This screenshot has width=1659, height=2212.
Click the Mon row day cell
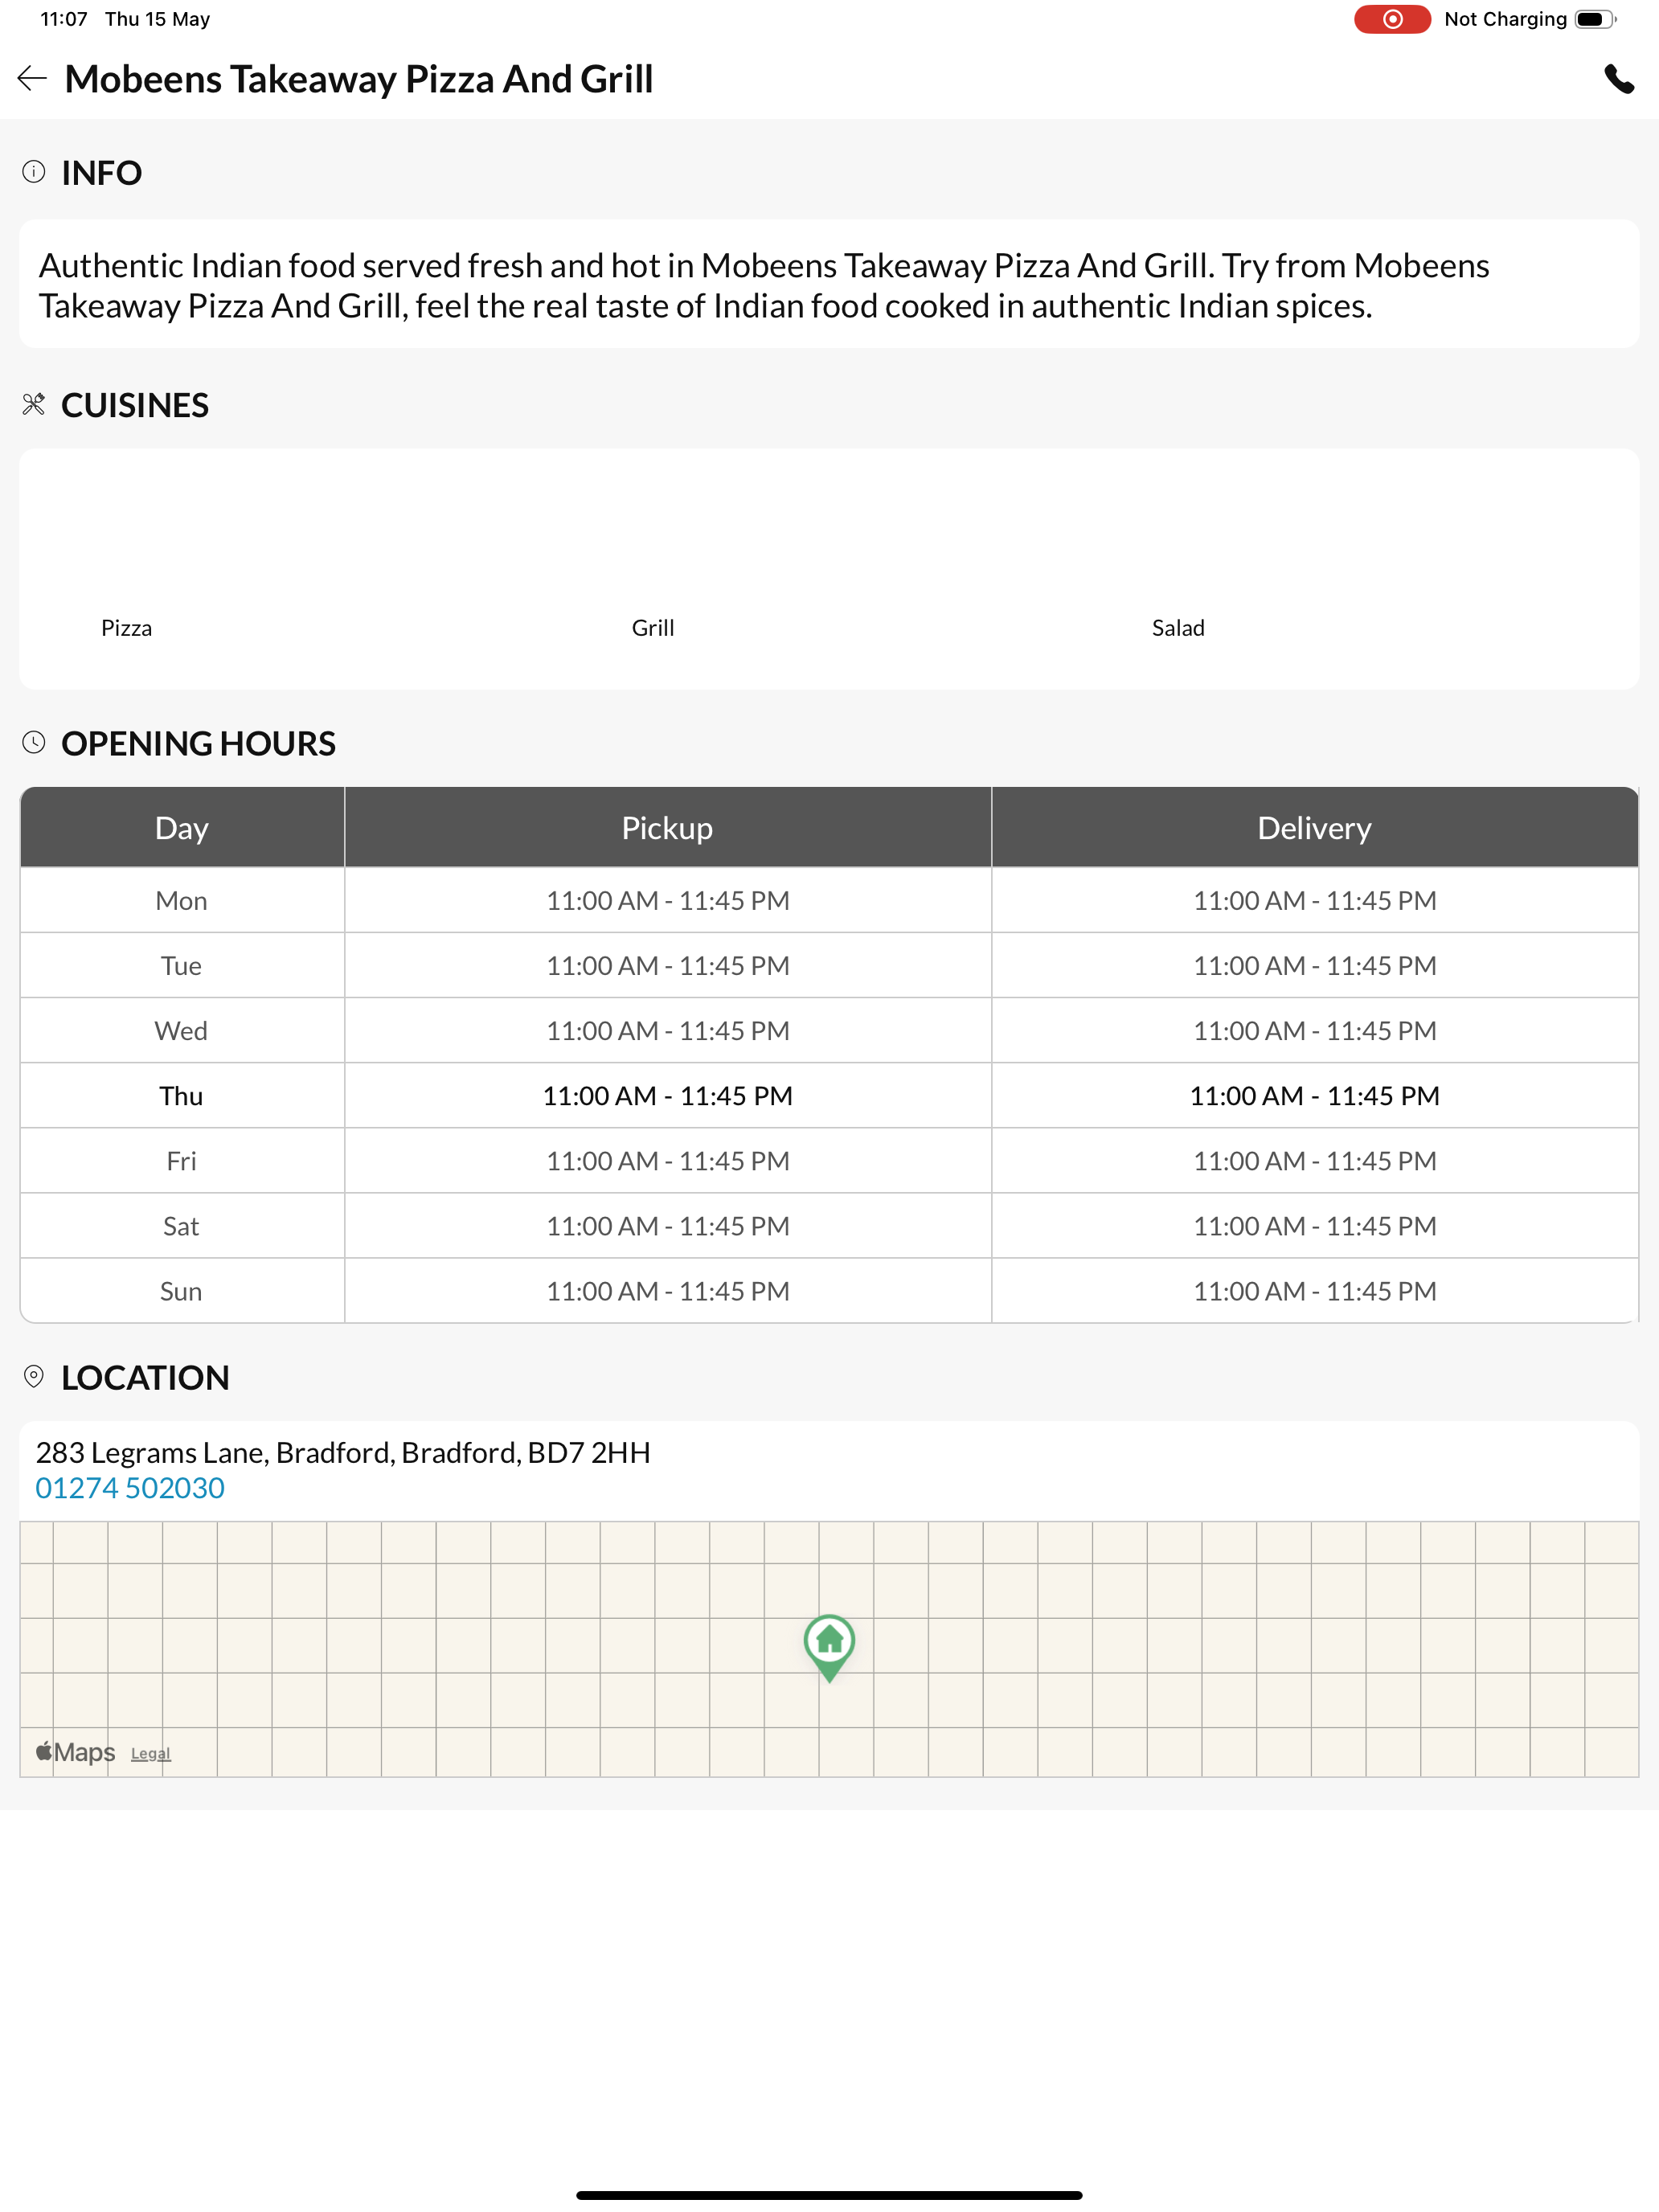pos(182,900)
